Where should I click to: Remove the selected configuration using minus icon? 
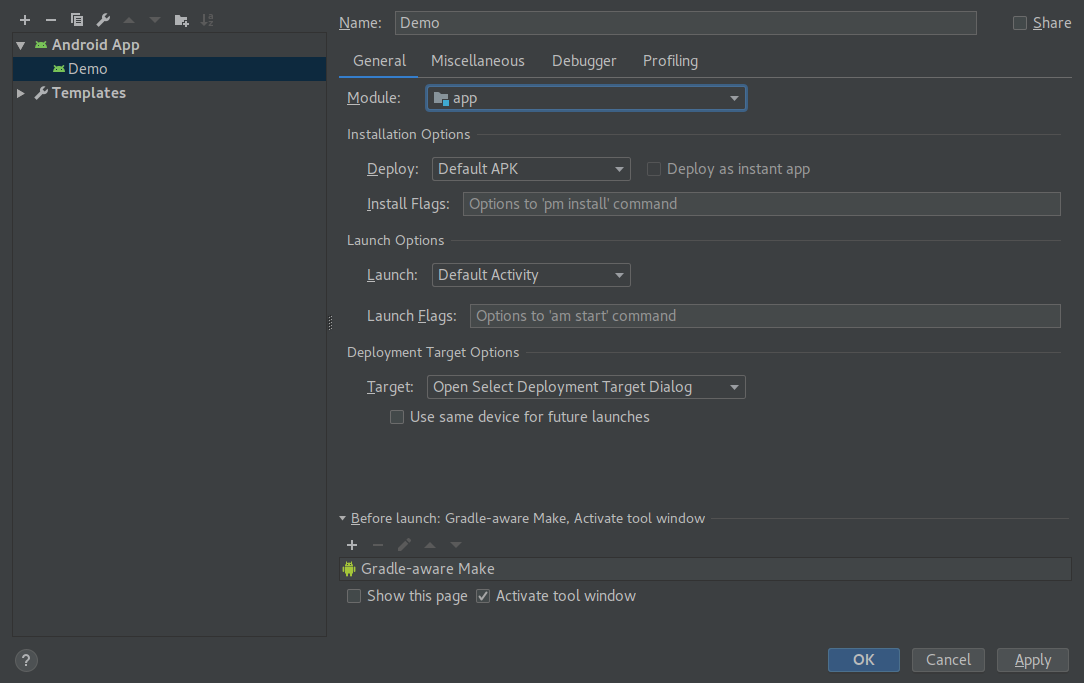tap(50, 19)
